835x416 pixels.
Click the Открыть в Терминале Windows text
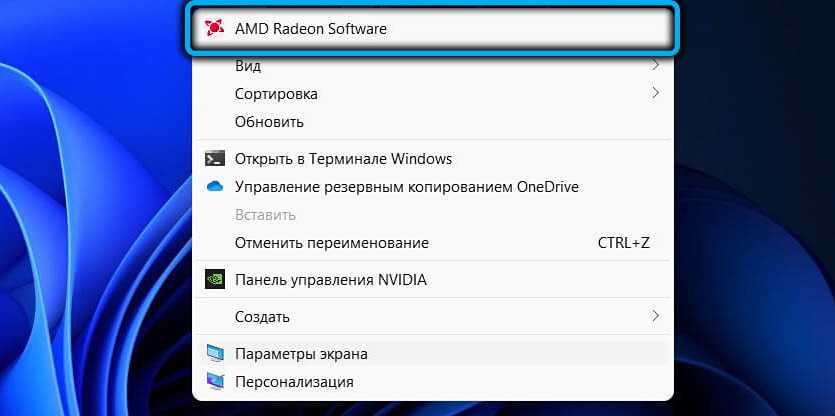343,158
